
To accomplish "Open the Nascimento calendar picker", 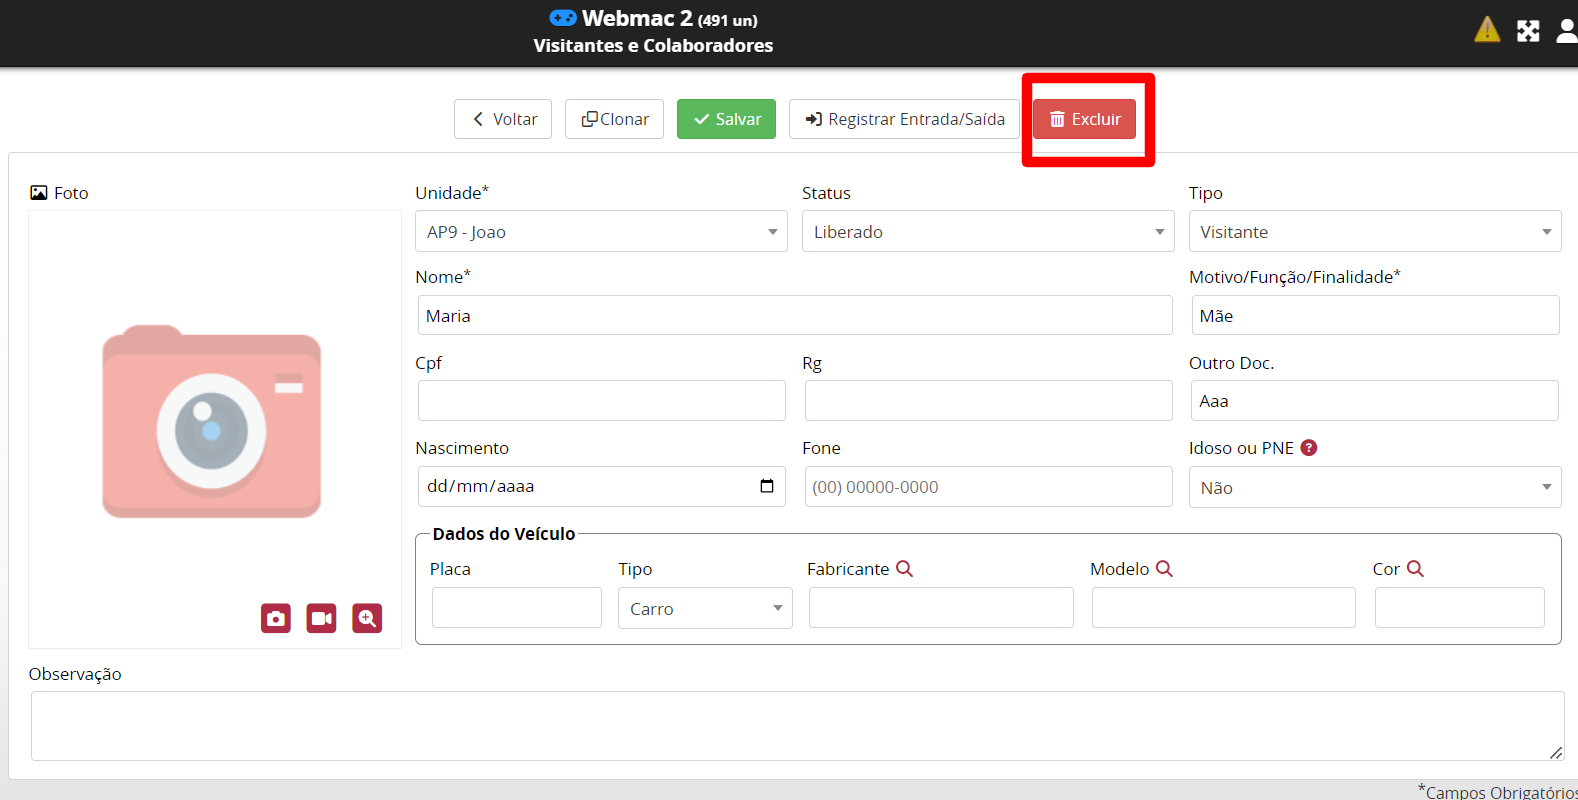I will click(767, 486).
